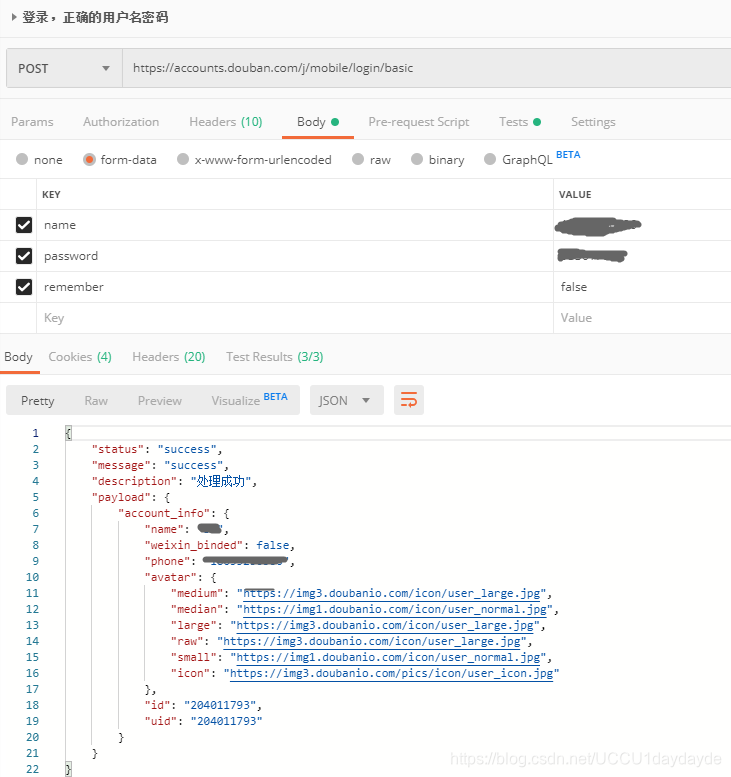This screenshot has width=731, height=777.
Task: Uncheck the name parameter checkbox
Action: point(24,225)
